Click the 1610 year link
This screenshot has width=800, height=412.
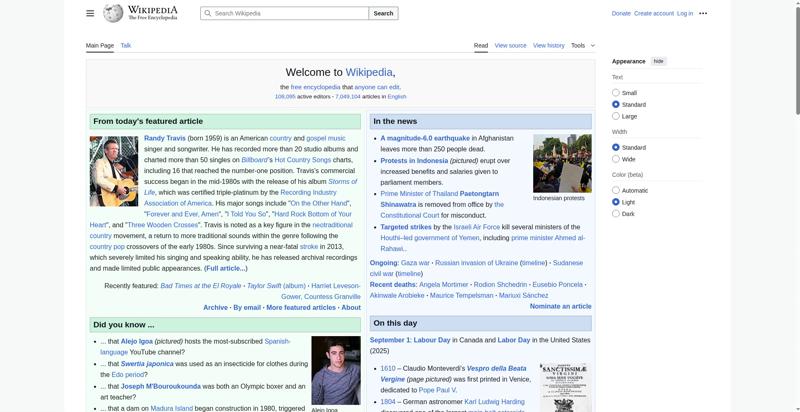click(x=388, y=368)
